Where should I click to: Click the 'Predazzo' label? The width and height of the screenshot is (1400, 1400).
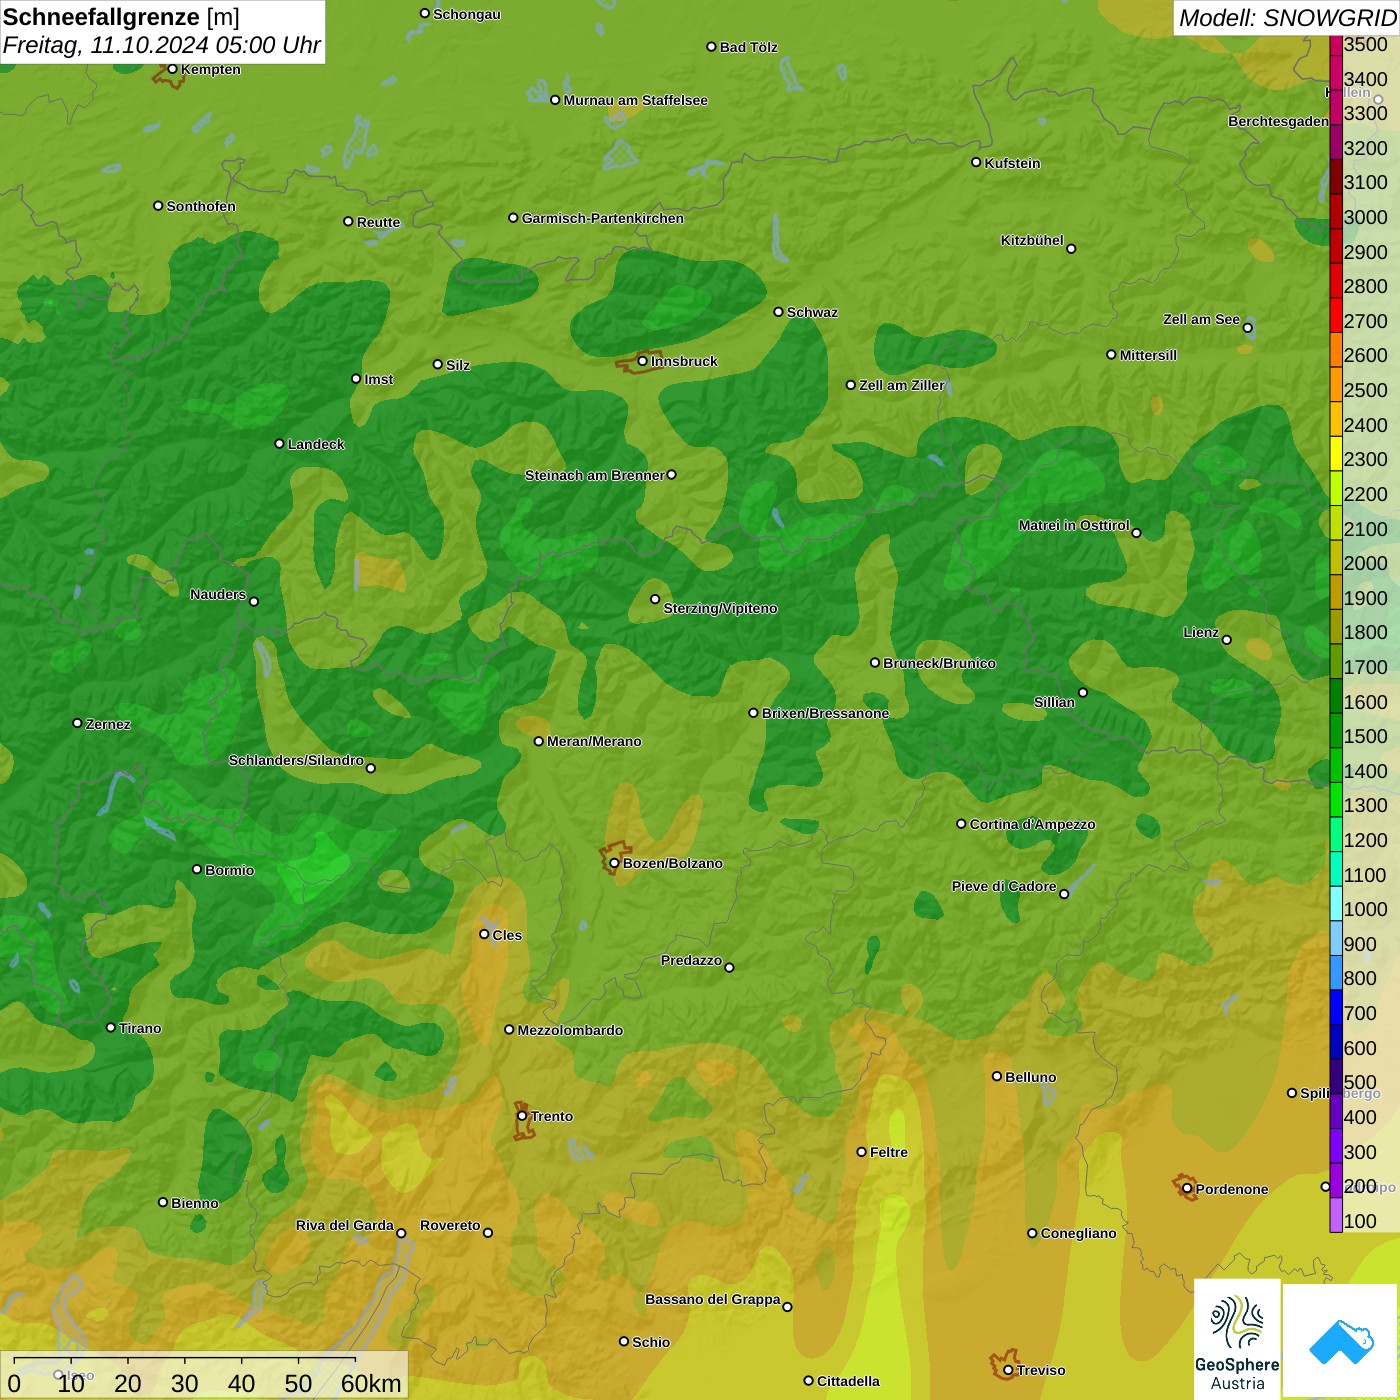[x=691, y=960]
